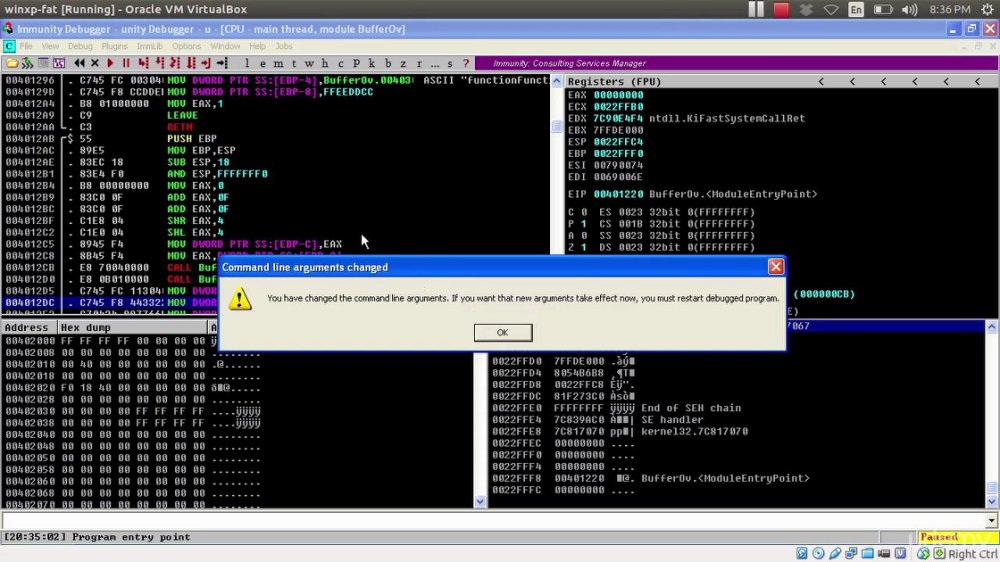Open Handles window with 'h' button
This screenshot has height=562, width=1000.
tap(325, 63)
